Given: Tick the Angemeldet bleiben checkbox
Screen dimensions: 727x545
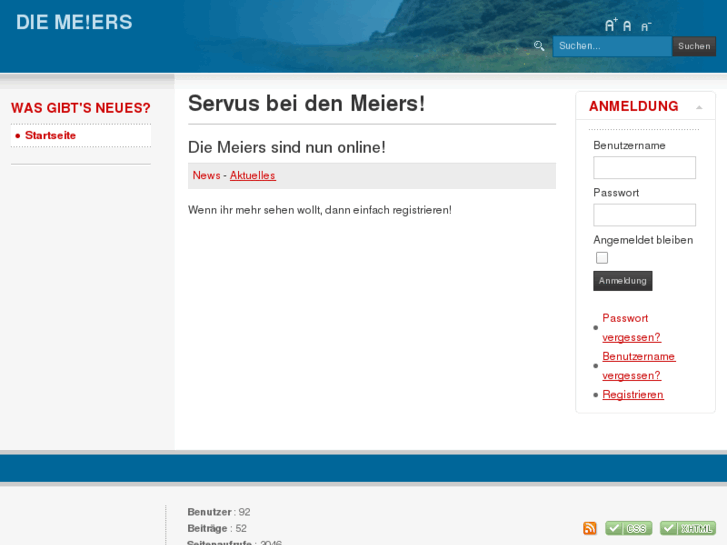Looking at the screenshot, I should click(602, 258).
